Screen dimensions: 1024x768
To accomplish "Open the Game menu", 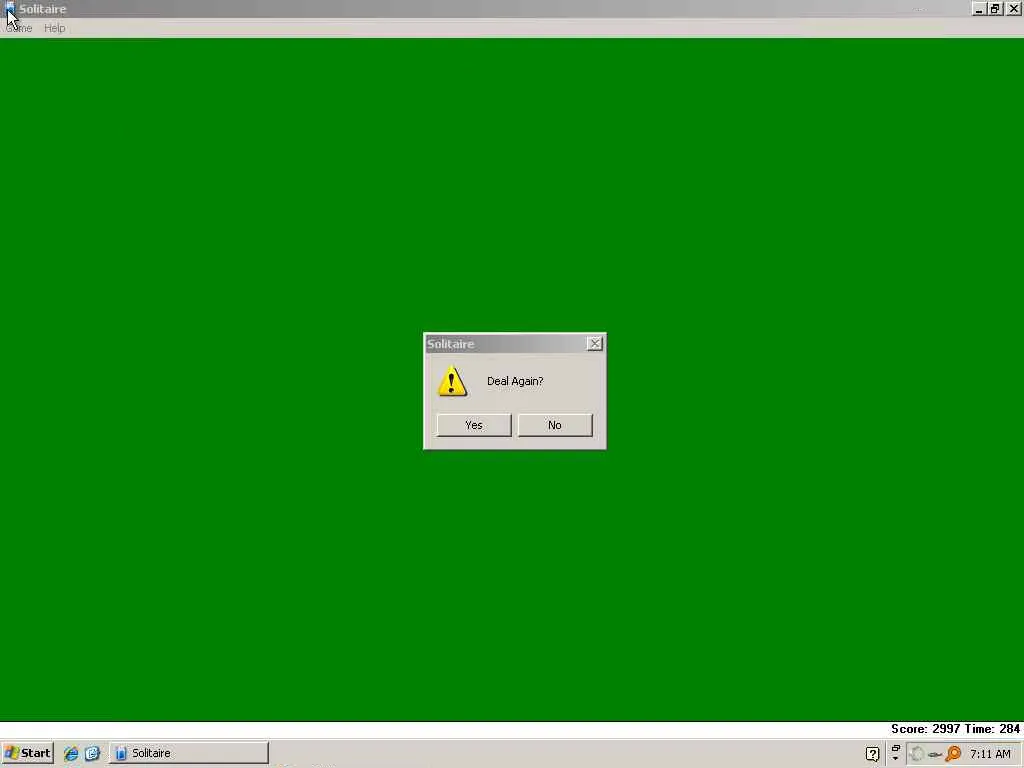I will point(19,28).
